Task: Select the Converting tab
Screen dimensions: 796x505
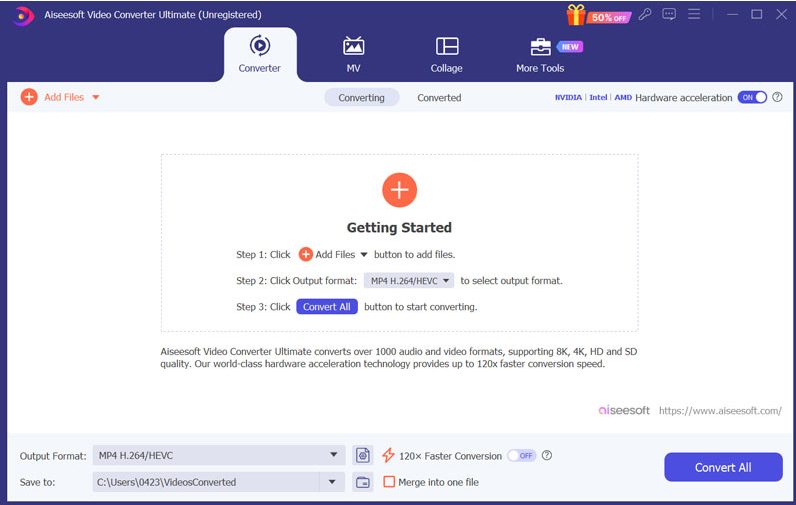Action: (361, 97)
